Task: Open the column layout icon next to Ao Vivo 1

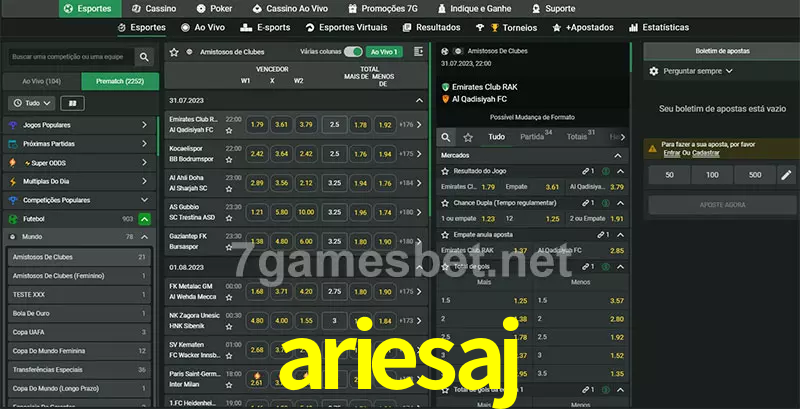Action: tap(418, 52)
